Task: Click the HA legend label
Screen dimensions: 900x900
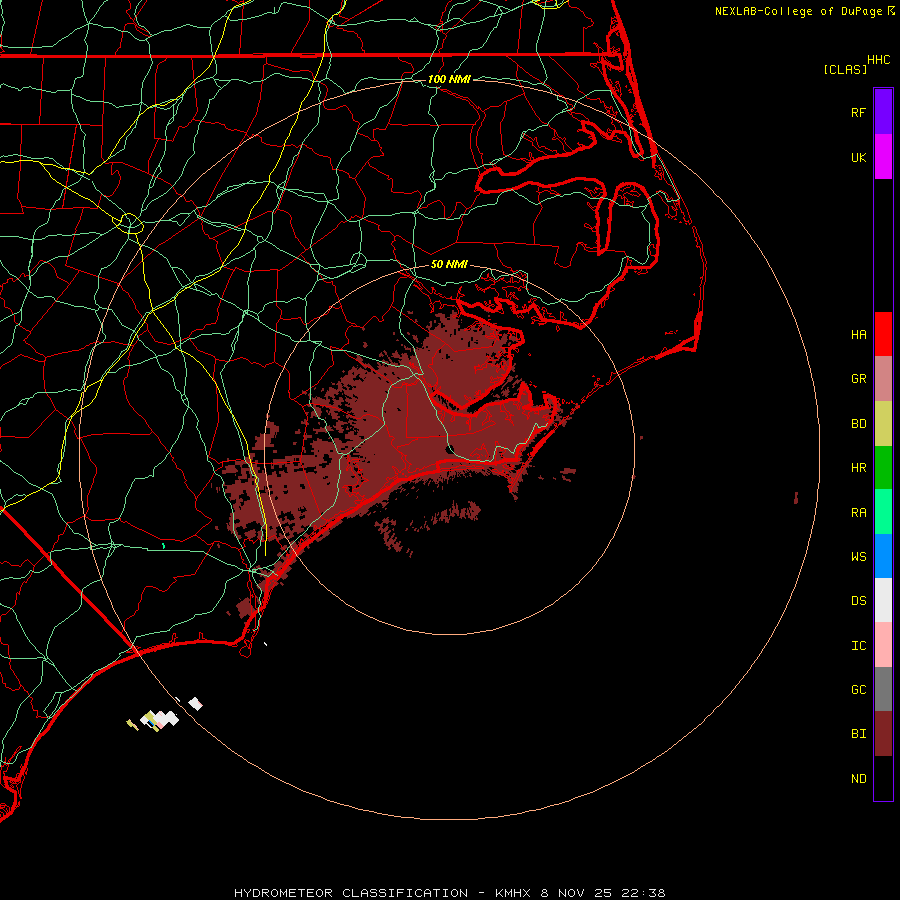Action: [x=858, y=335]
